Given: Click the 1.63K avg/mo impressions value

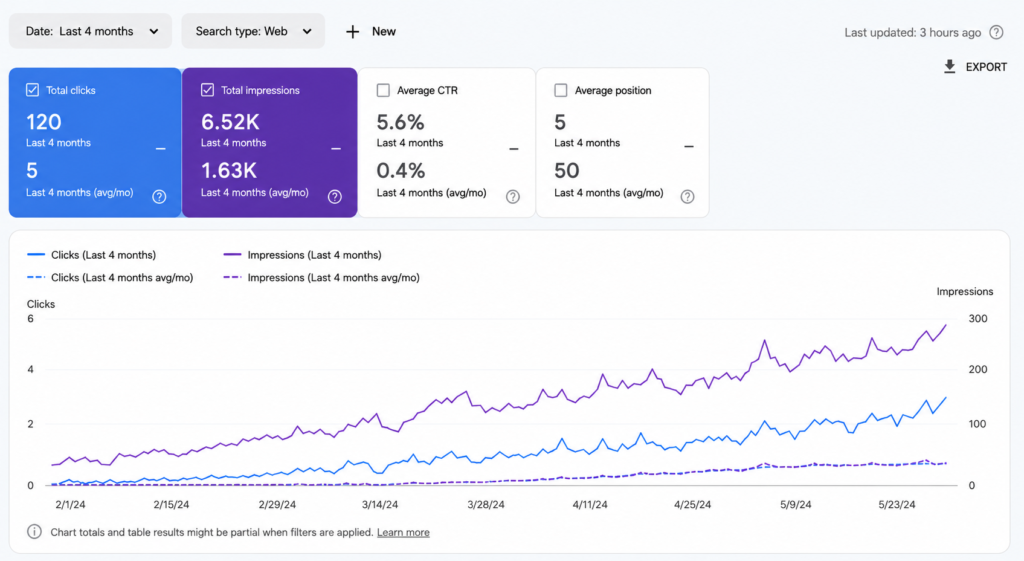Looking at the screenshot, I should pyautogui.click(x=229, y=170).
